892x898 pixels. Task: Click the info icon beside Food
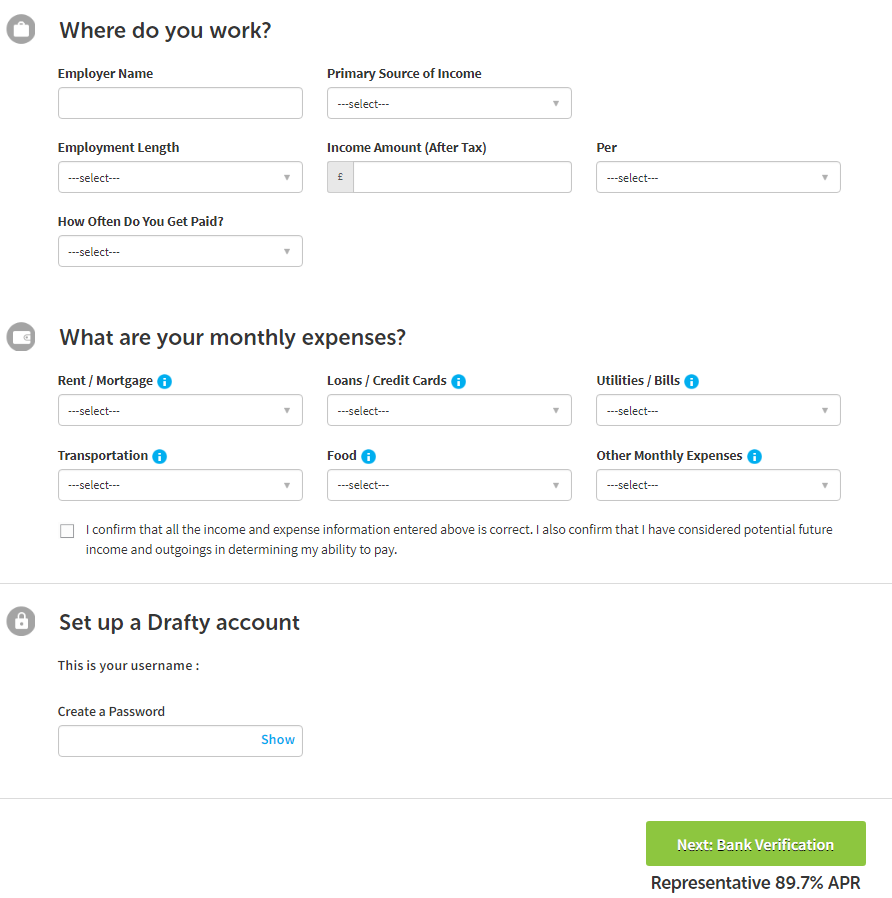tap(369, 456)
